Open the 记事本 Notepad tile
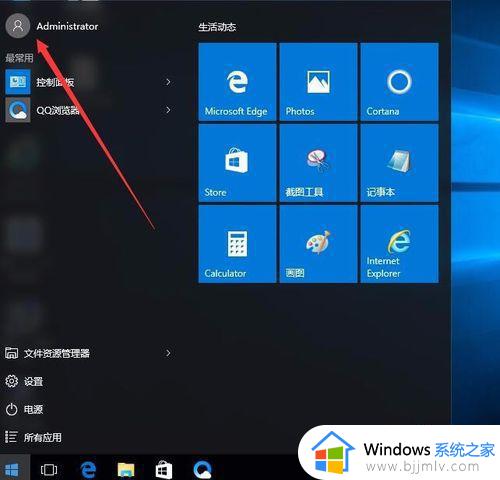The width and height of the screenshot is (500, 480). click(399, 163)
